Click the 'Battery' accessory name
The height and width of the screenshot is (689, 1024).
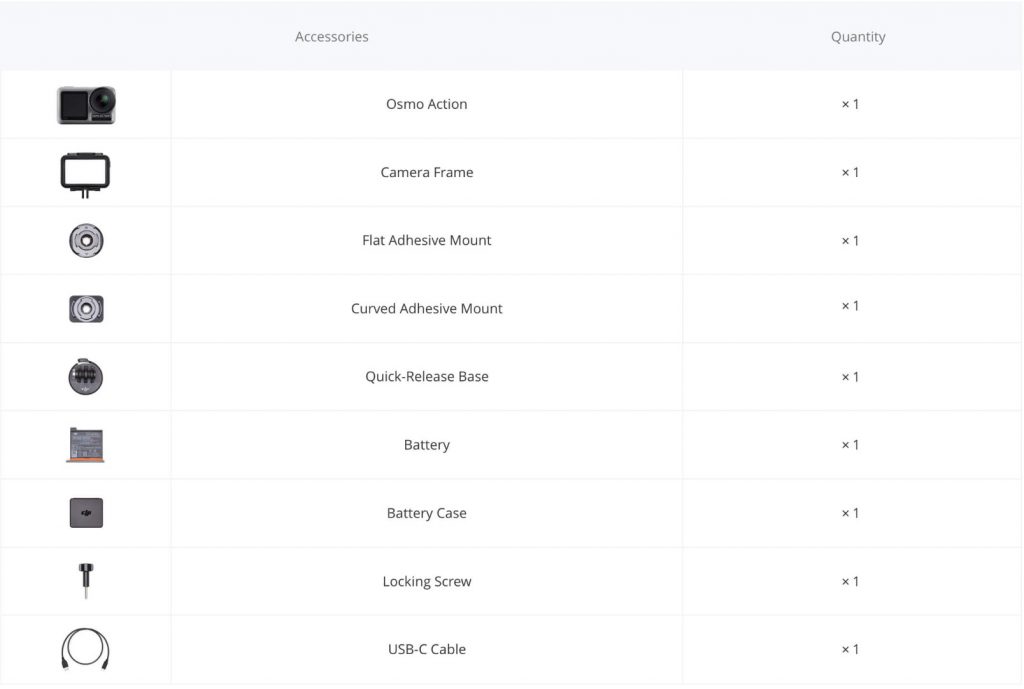pos(426,445)
